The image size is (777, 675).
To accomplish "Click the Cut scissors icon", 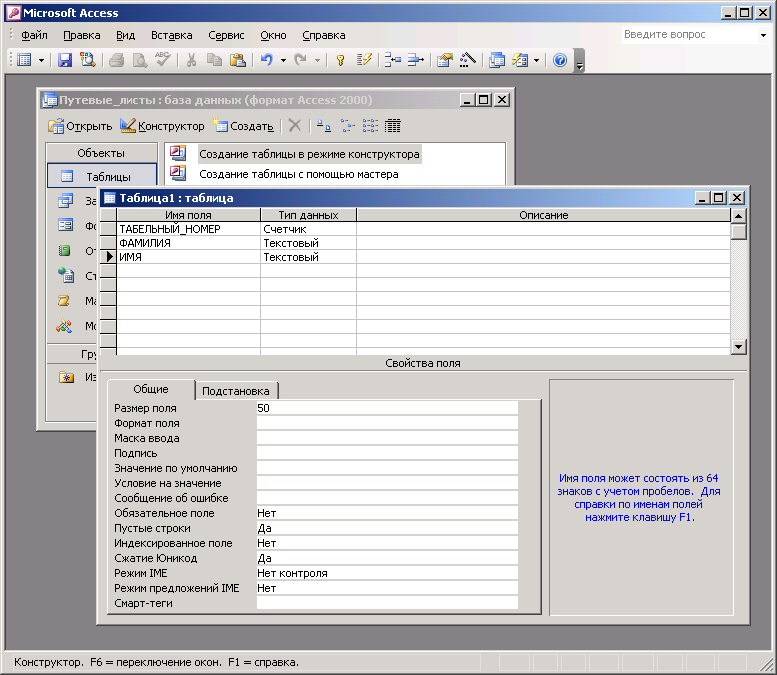I will (x=191, y=60).
